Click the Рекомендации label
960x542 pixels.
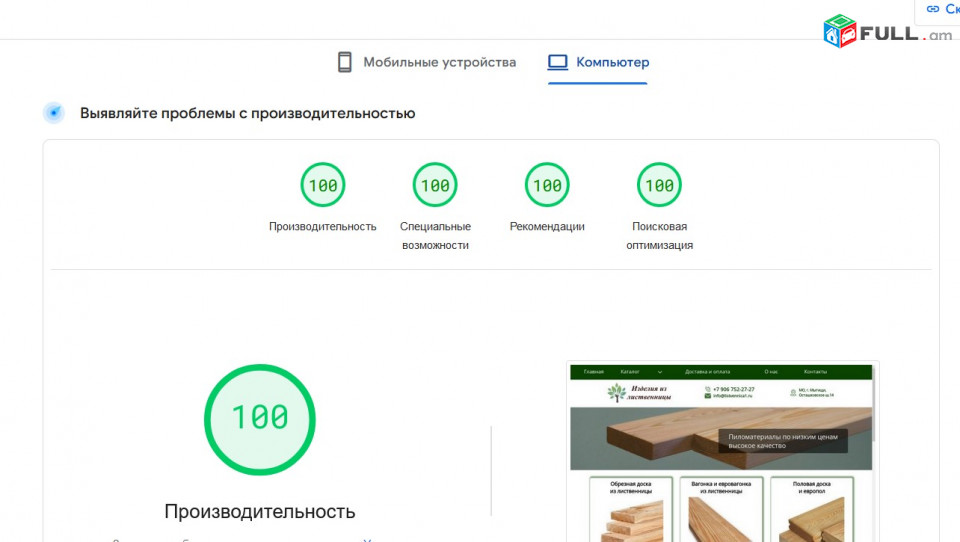(547, 227)
